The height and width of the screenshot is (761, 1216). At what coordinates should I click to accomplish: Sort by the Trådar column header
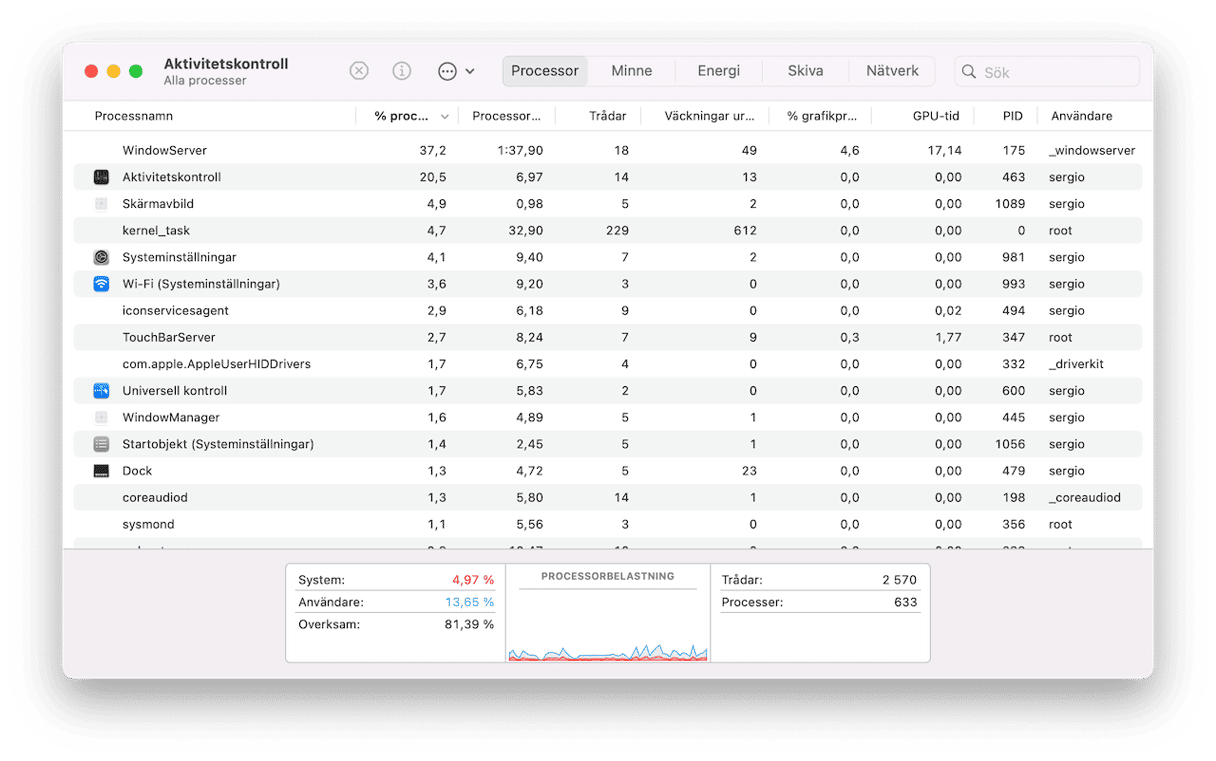click(608, 116)
